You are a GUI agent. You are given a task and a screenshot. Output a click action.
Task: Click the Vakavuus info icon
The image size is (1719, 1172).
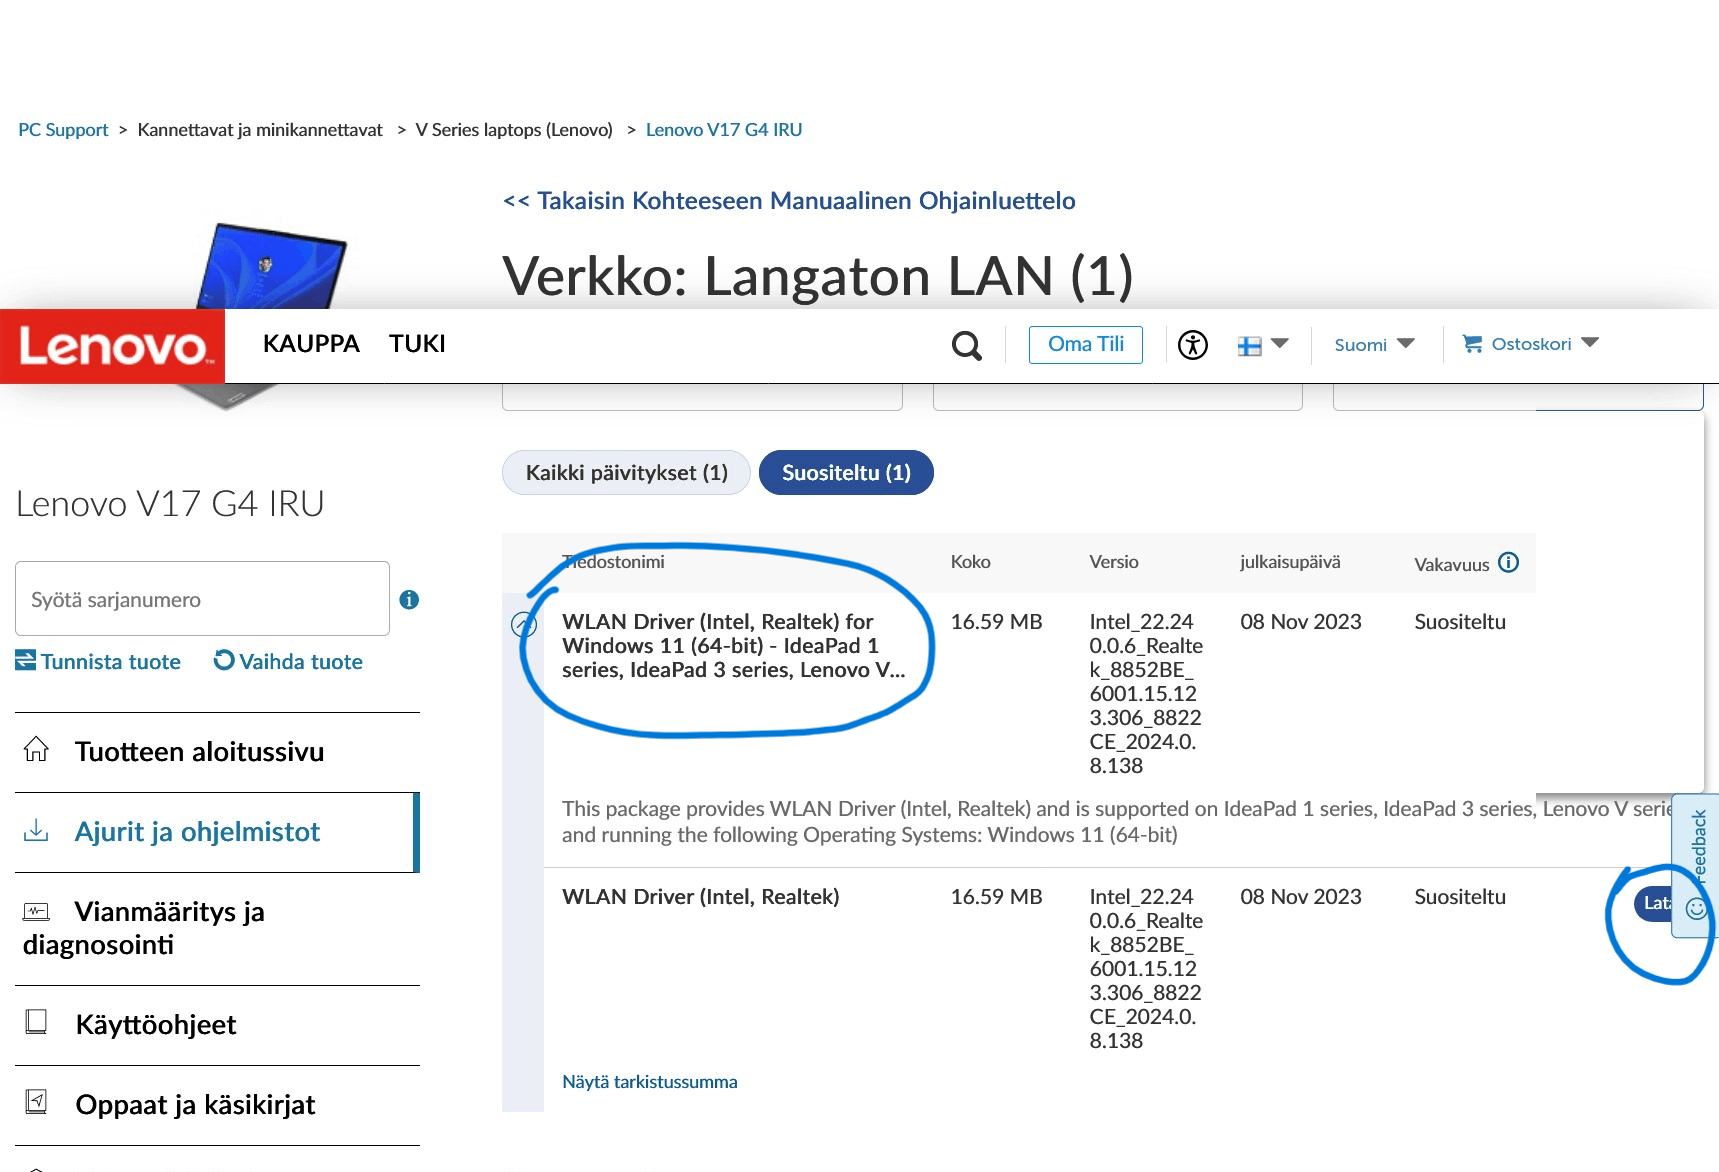[1508, 563]
